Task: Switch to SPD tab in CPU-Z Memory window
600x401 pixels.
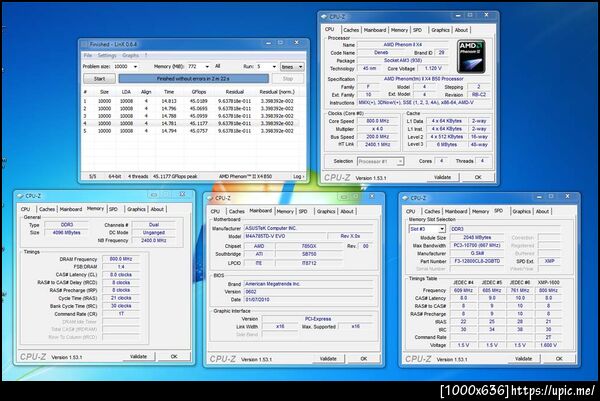Action: click(113, 209)
